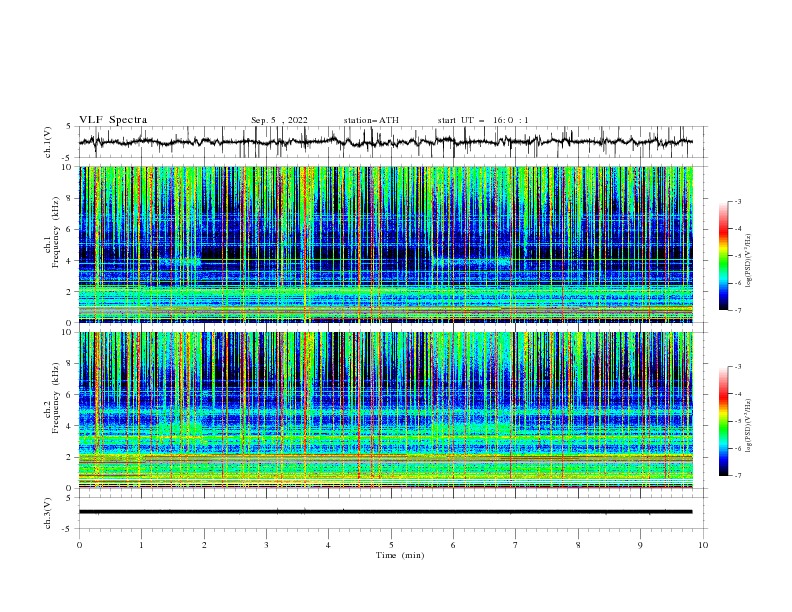Click the ch.1 voltage waveform trace
The image size is (792, 612).
point(386,142)
